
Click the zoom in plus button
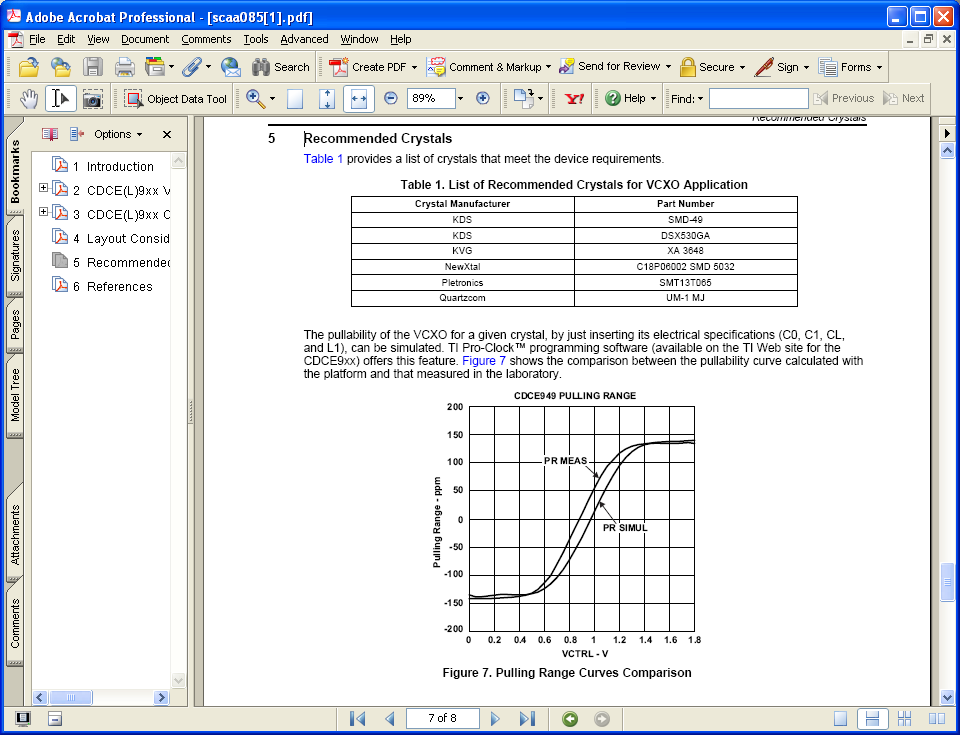point(482,98)
